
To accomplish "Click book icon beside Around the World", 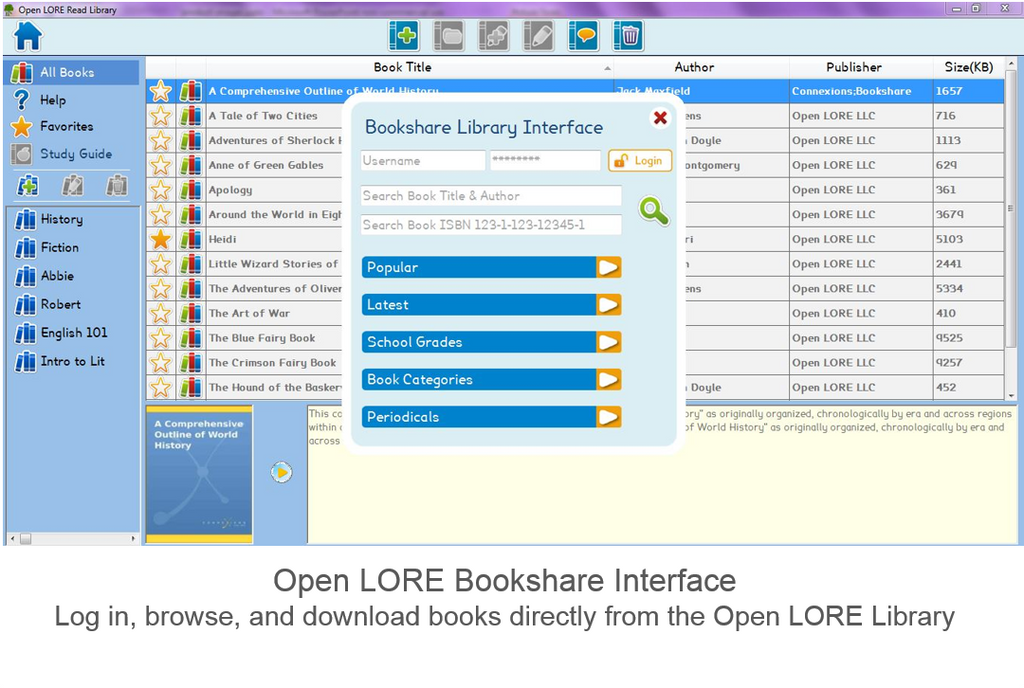I will click(191, 215).
